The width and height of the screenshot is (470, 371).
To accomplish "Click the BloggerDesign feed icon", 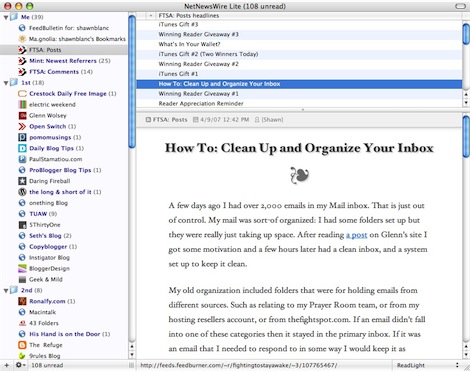I will (22, 268).
